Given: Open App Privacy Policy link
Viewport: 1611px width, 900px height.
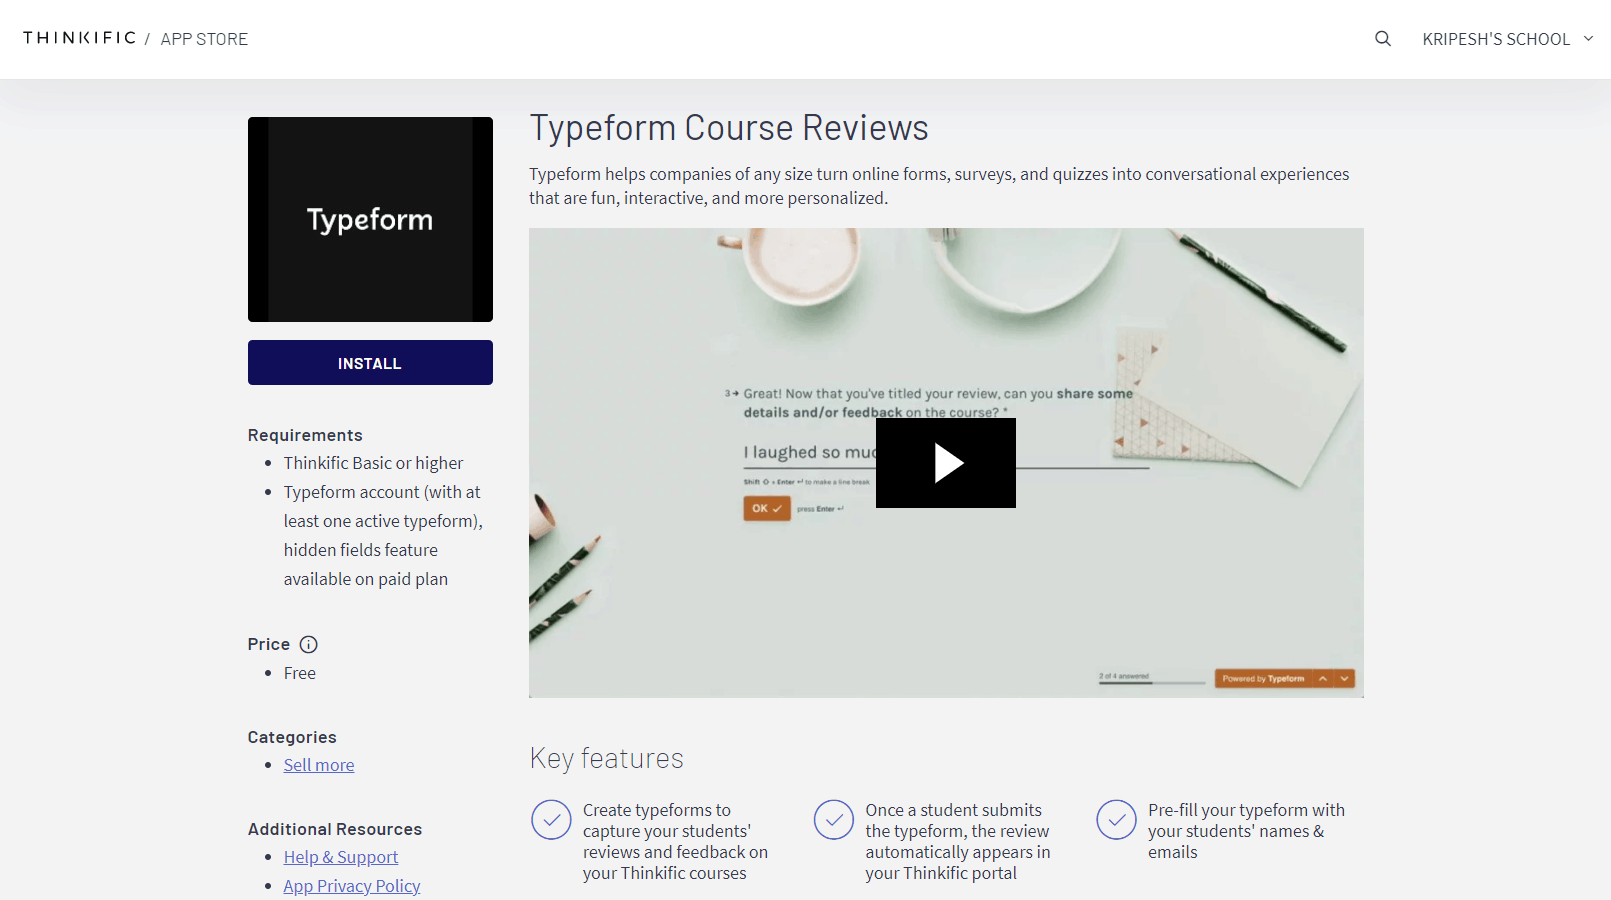Looking at the screenshot, I should [x=352, y=886].
